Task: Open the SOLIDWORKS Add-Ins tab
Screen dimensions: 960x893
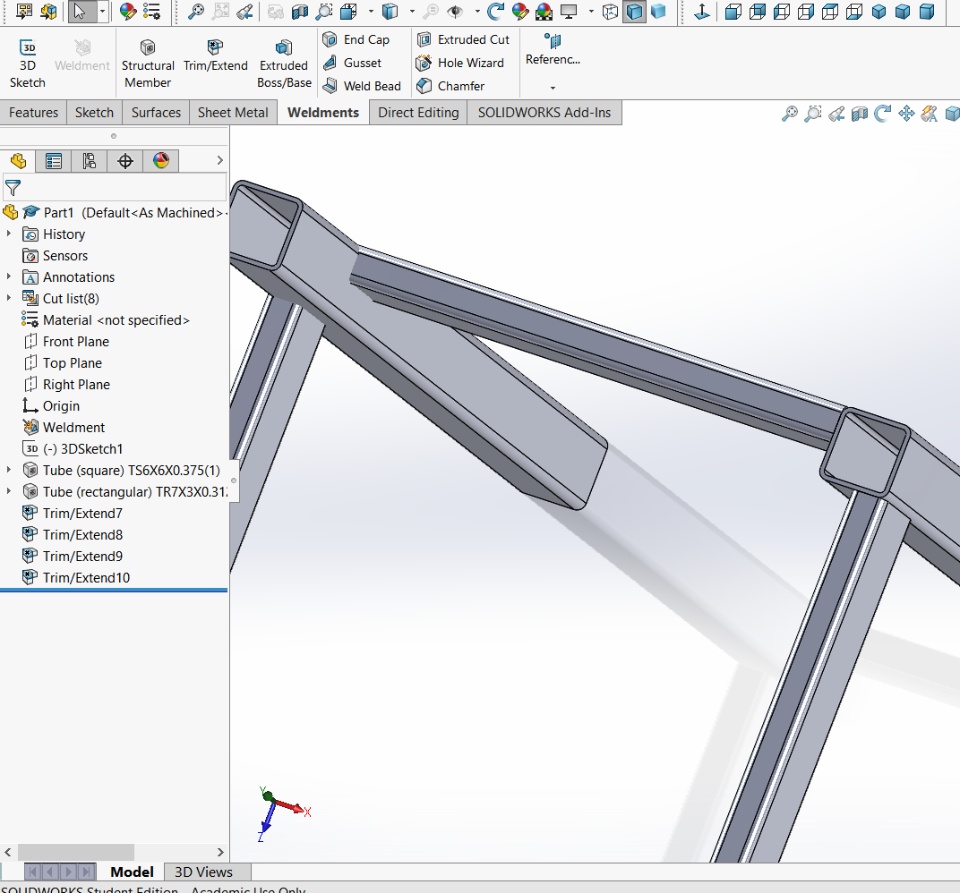Action: (x=544, y=113)
